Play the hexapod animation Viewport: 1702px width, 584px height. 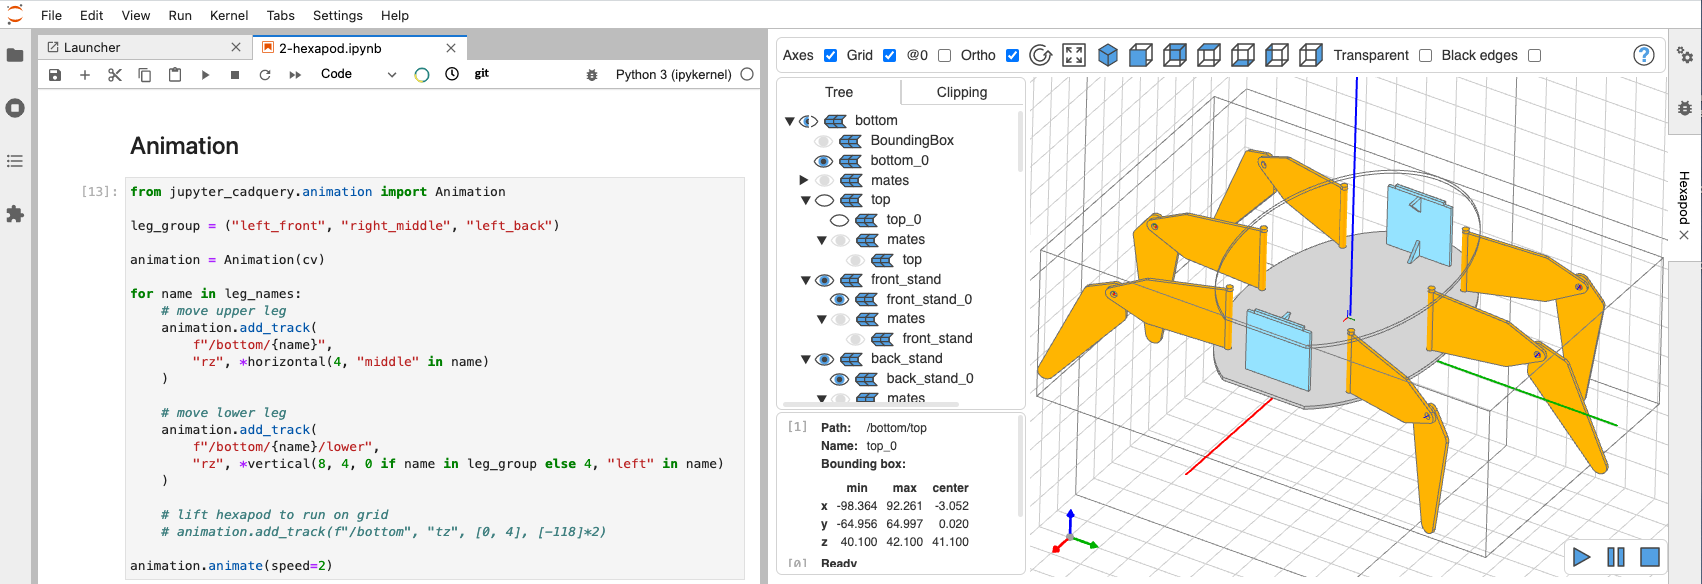coord(1581,557)
